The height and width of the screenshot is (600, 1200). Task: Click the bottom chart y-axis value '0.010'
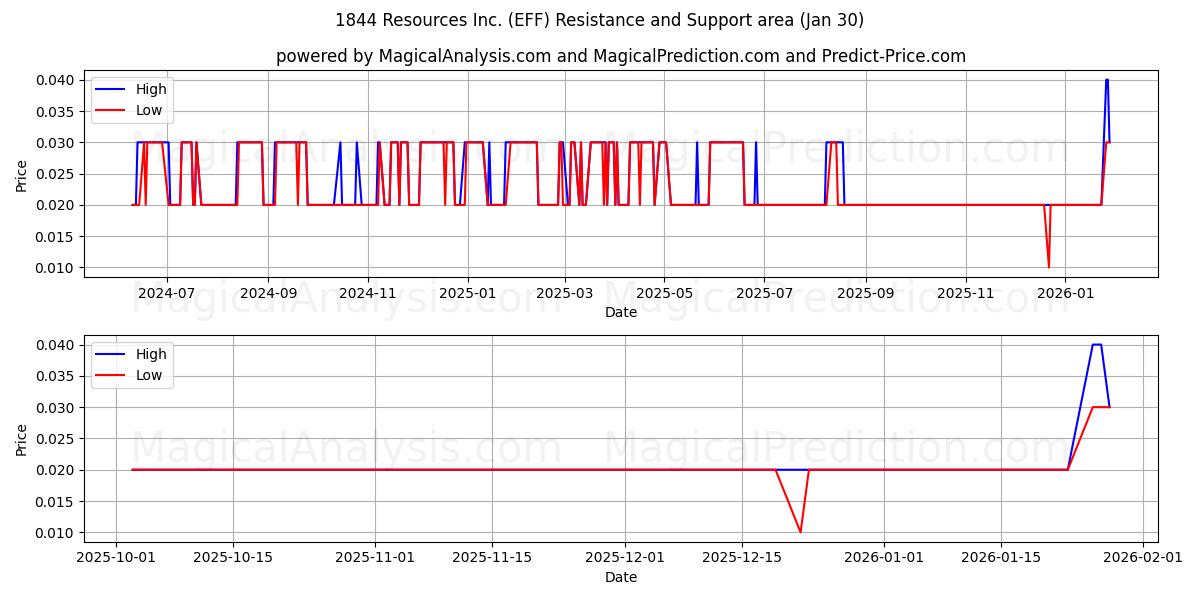click(56, 533)
